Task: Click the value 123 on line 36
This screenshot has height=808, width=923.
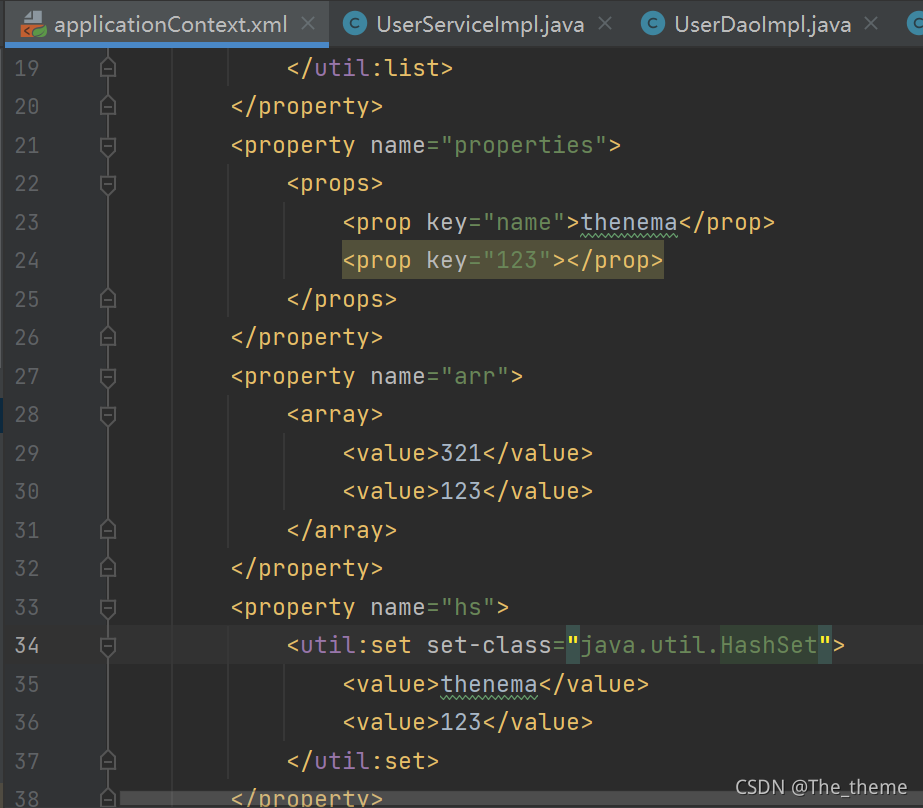Action: click(x=461, y=722)
